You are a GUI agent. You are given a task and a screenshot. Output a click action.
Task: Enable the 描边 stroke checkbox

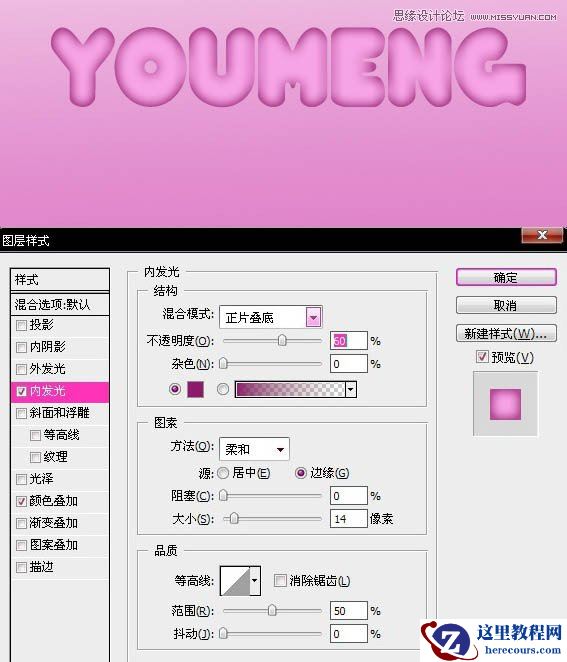[21, 567]
